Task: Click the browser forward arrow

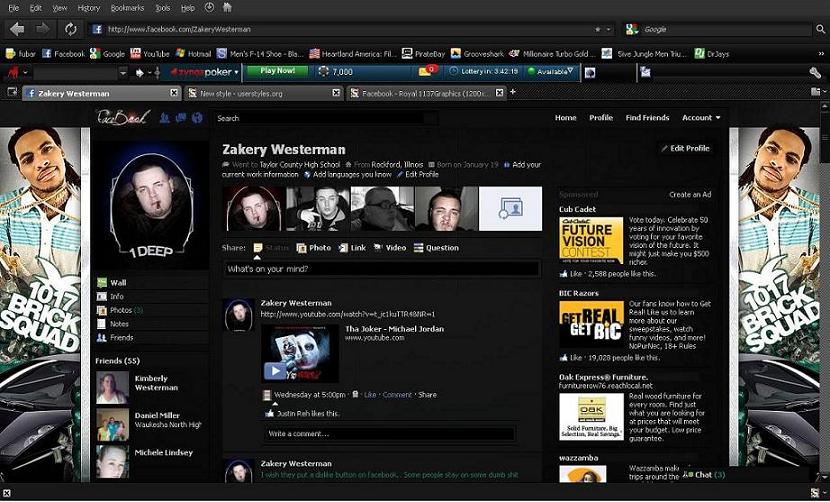Action: (42, 29)
